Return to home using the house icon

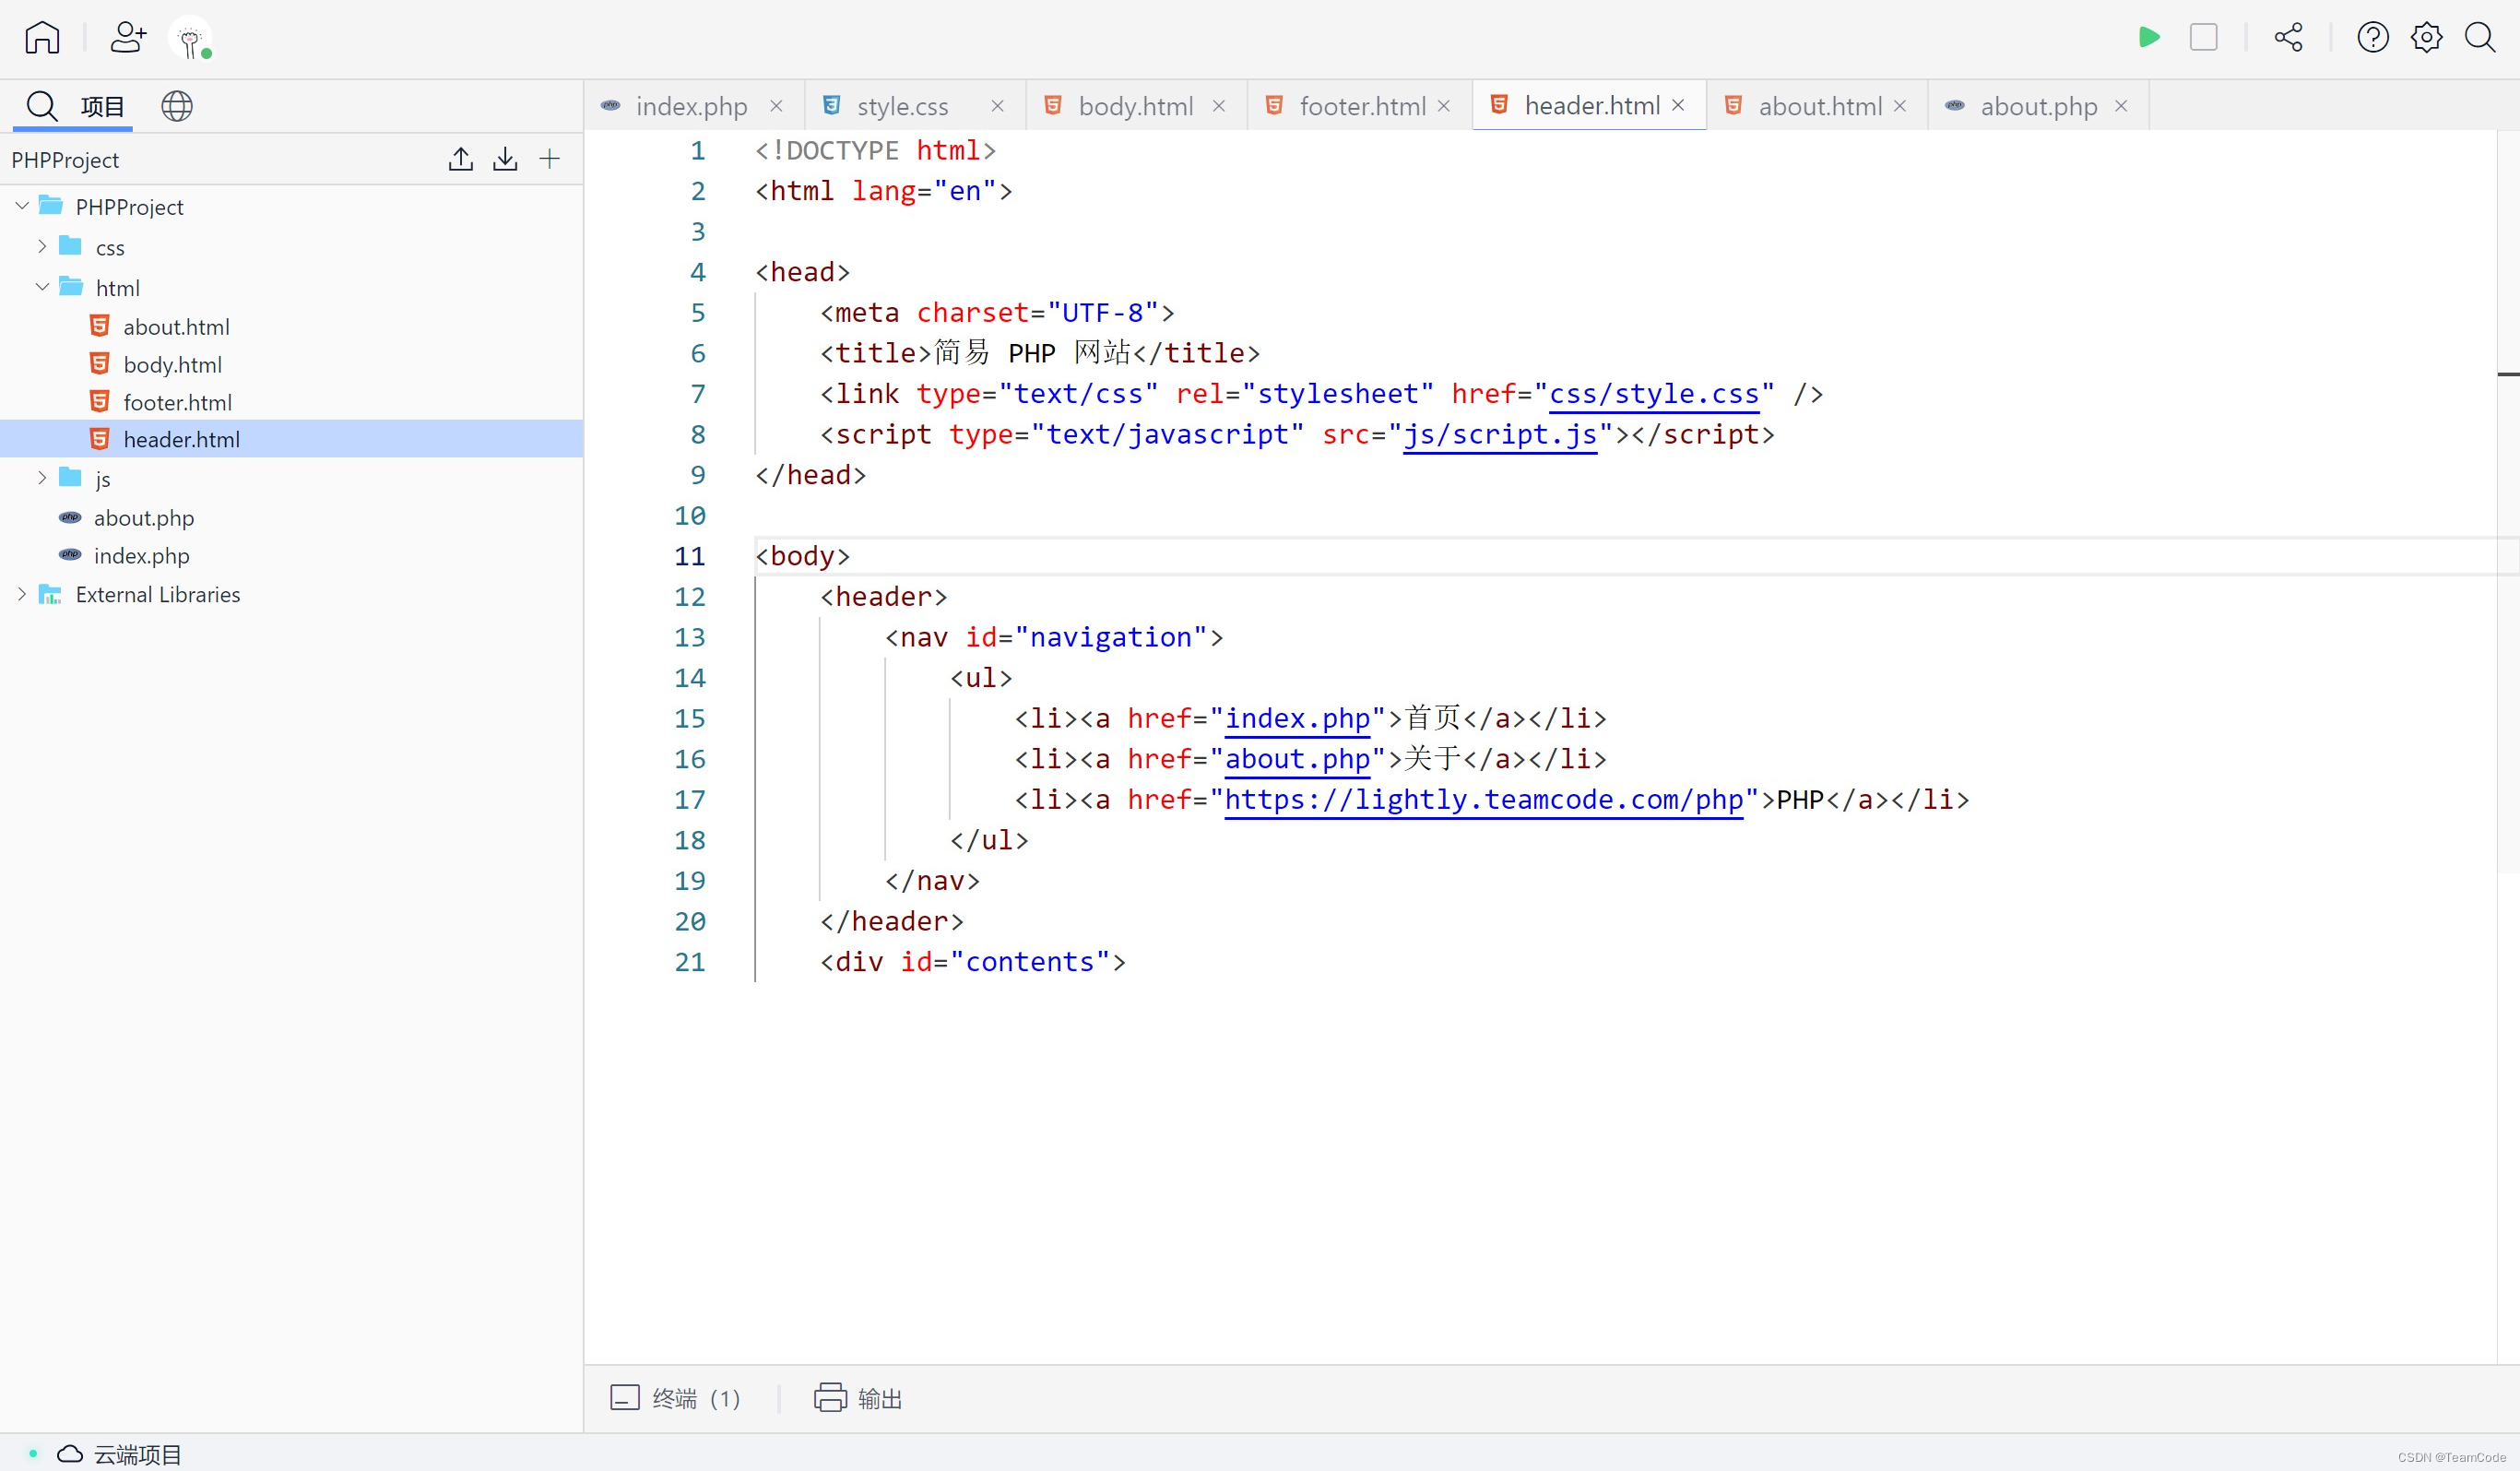coord(41,38)
